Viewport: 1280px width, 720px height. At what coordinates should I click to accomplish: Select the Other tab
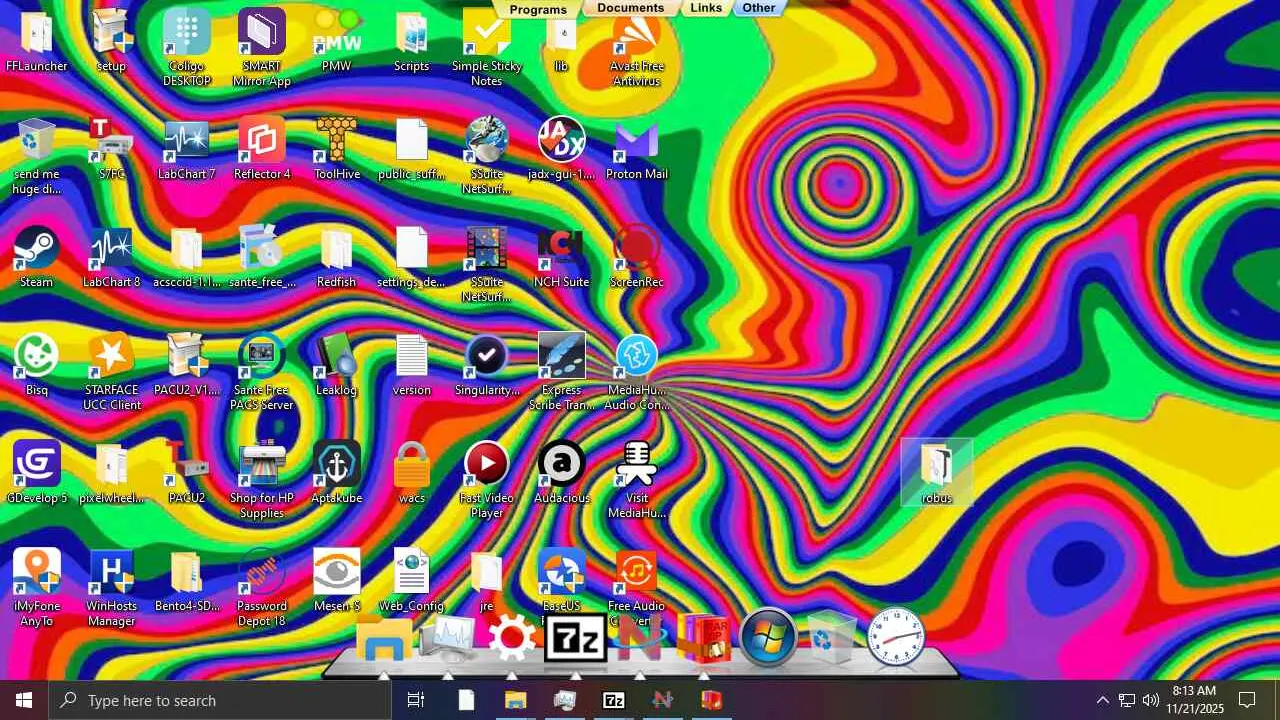click(x=759, y=8)
